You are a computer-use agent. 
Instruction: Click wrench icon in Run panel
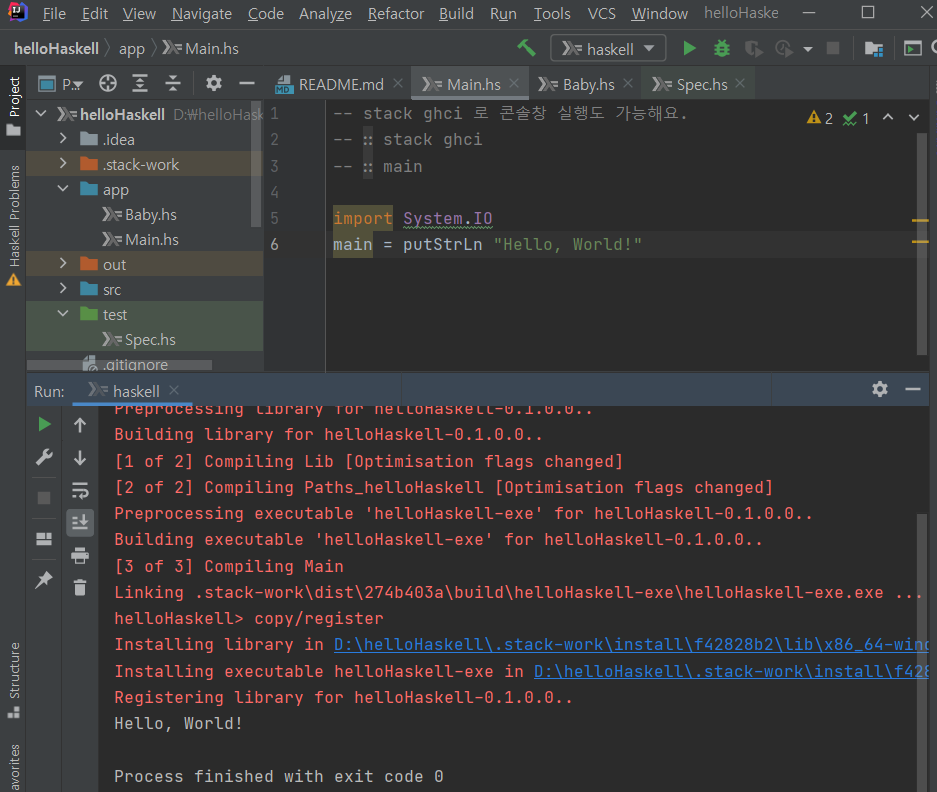click(x=44, y=458)
